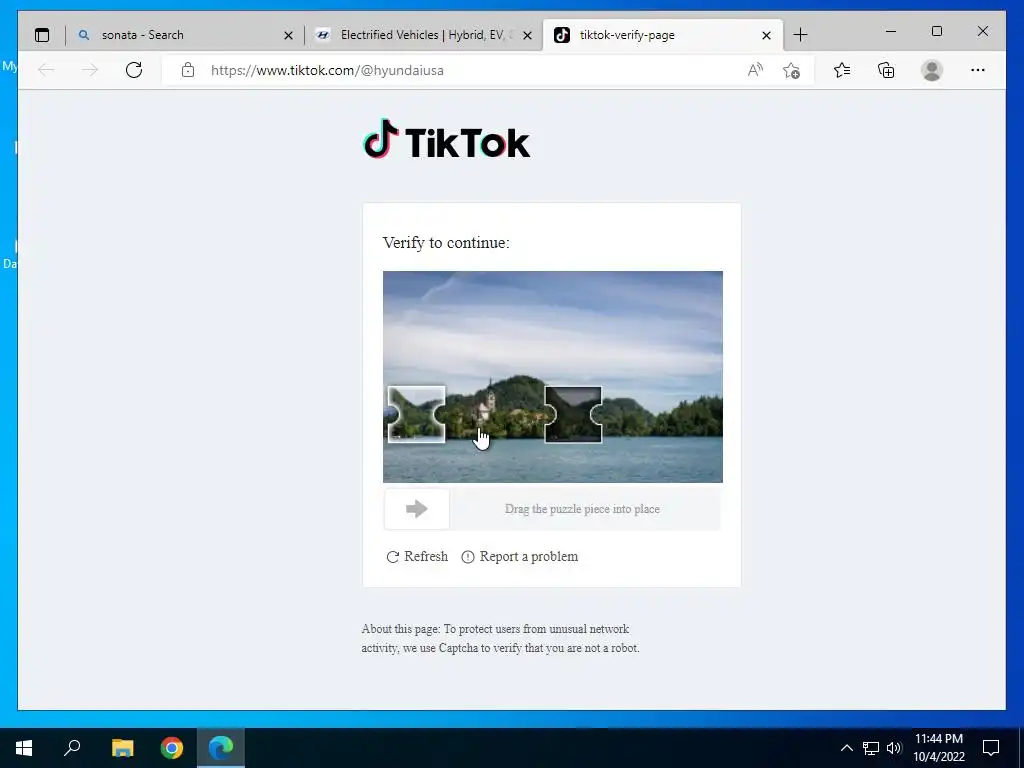Launch Google Chrome from taskbar
Viewport: 1024px width, 768px height.
172,748
